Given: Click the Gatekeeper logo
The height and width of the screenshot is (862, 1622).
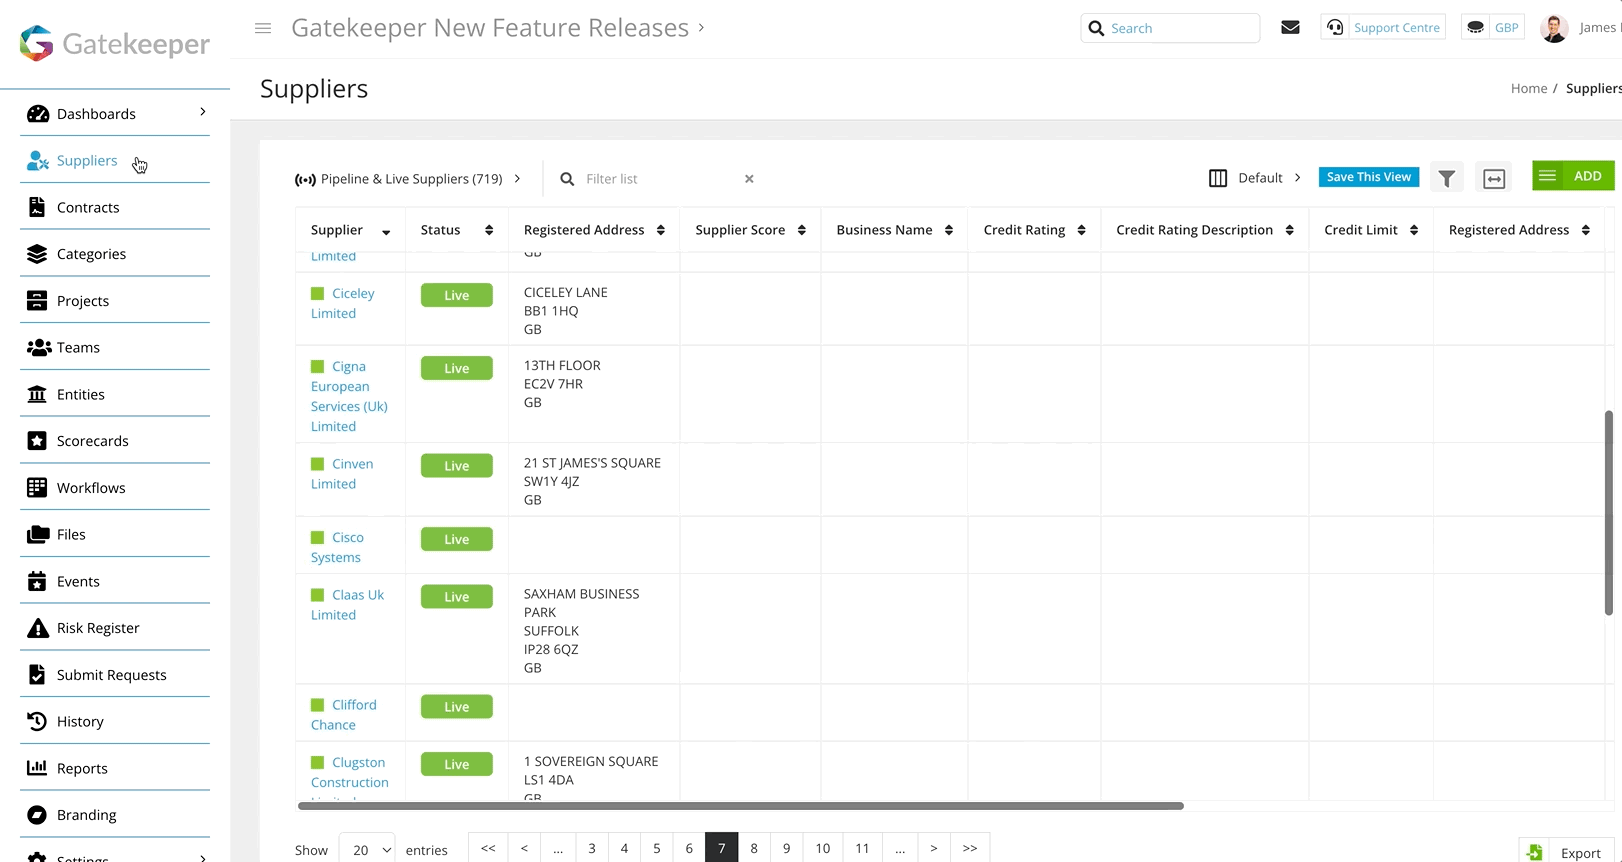Looking at the screenshot, I should (115, 43).
